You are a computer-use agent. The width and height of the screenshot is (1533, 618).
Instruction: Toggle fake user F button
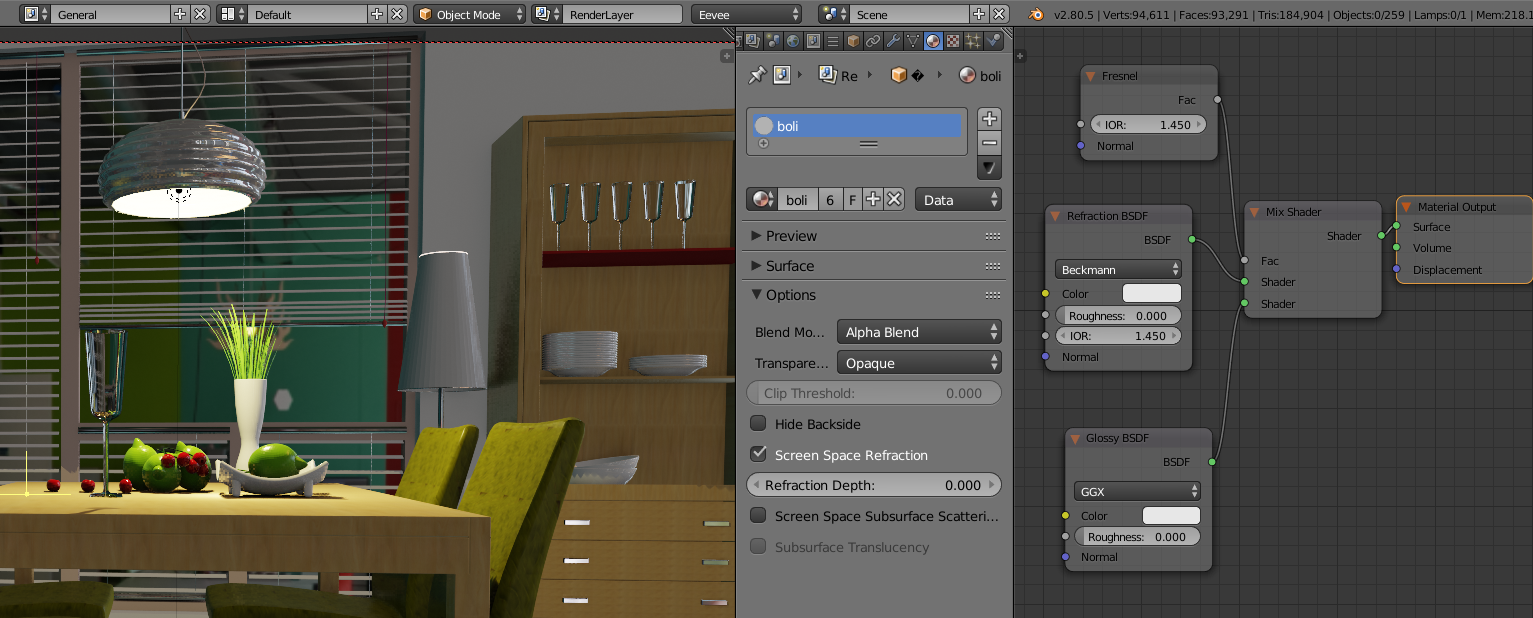[x=852, y=200]
